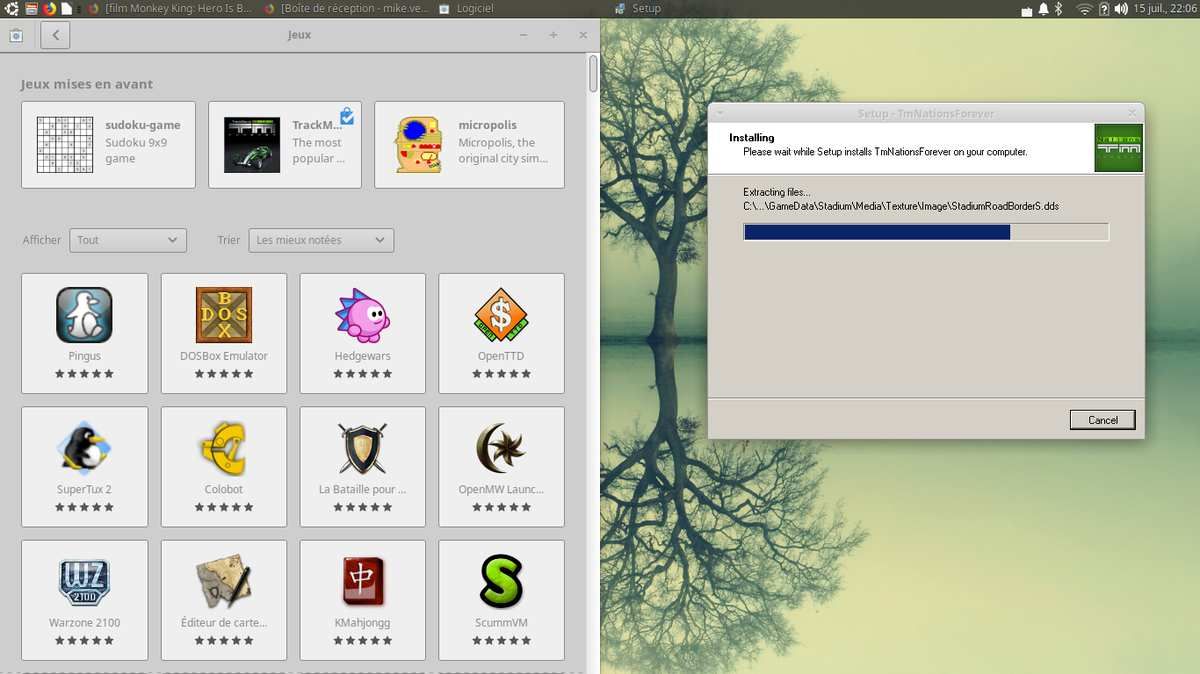
Task: Click the Pingus star rating
Action: click(x=84, y=374)
